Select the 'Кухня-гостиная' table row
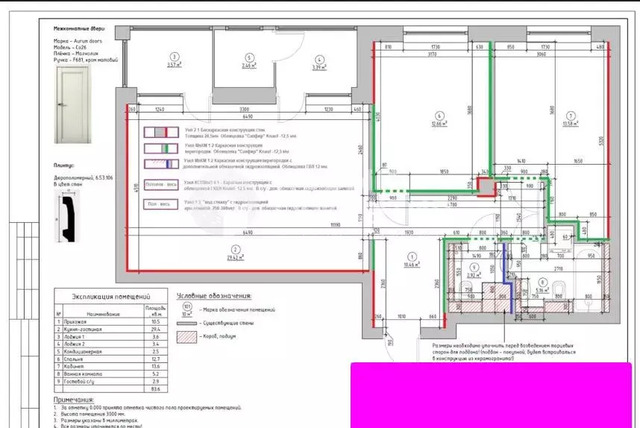 tap(111, 329)
